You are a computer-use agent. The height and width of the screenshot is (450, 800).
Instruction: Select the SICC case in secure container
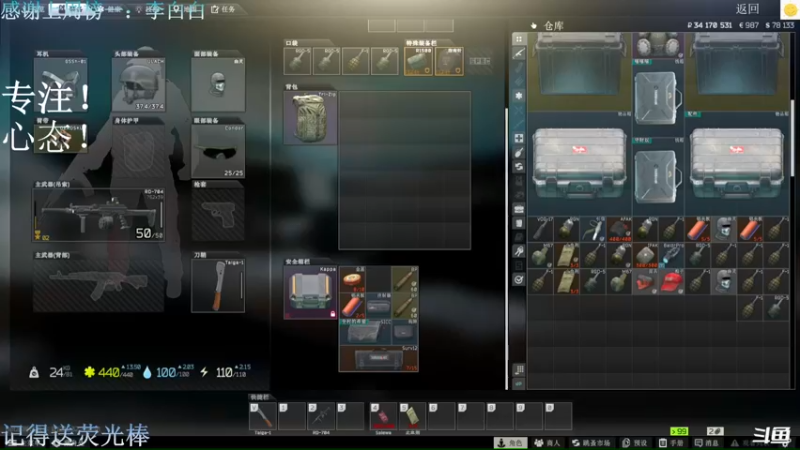(x=366, y=332)
